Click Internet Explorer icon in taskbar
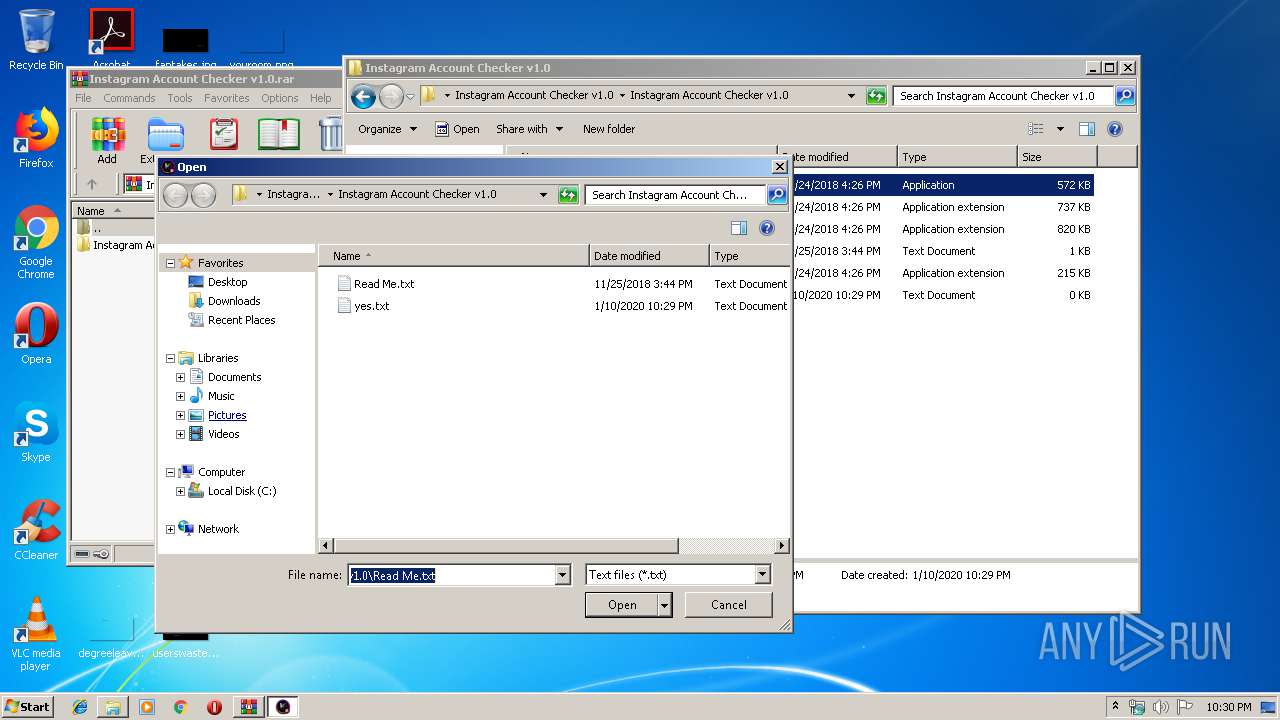The height and width of the screenshot is (720, 1280). (80, 707)
